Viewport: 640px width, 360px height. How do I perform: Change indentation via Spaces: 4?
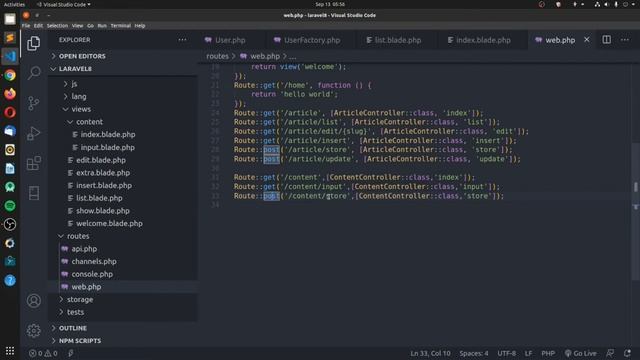tap(473, 353)
